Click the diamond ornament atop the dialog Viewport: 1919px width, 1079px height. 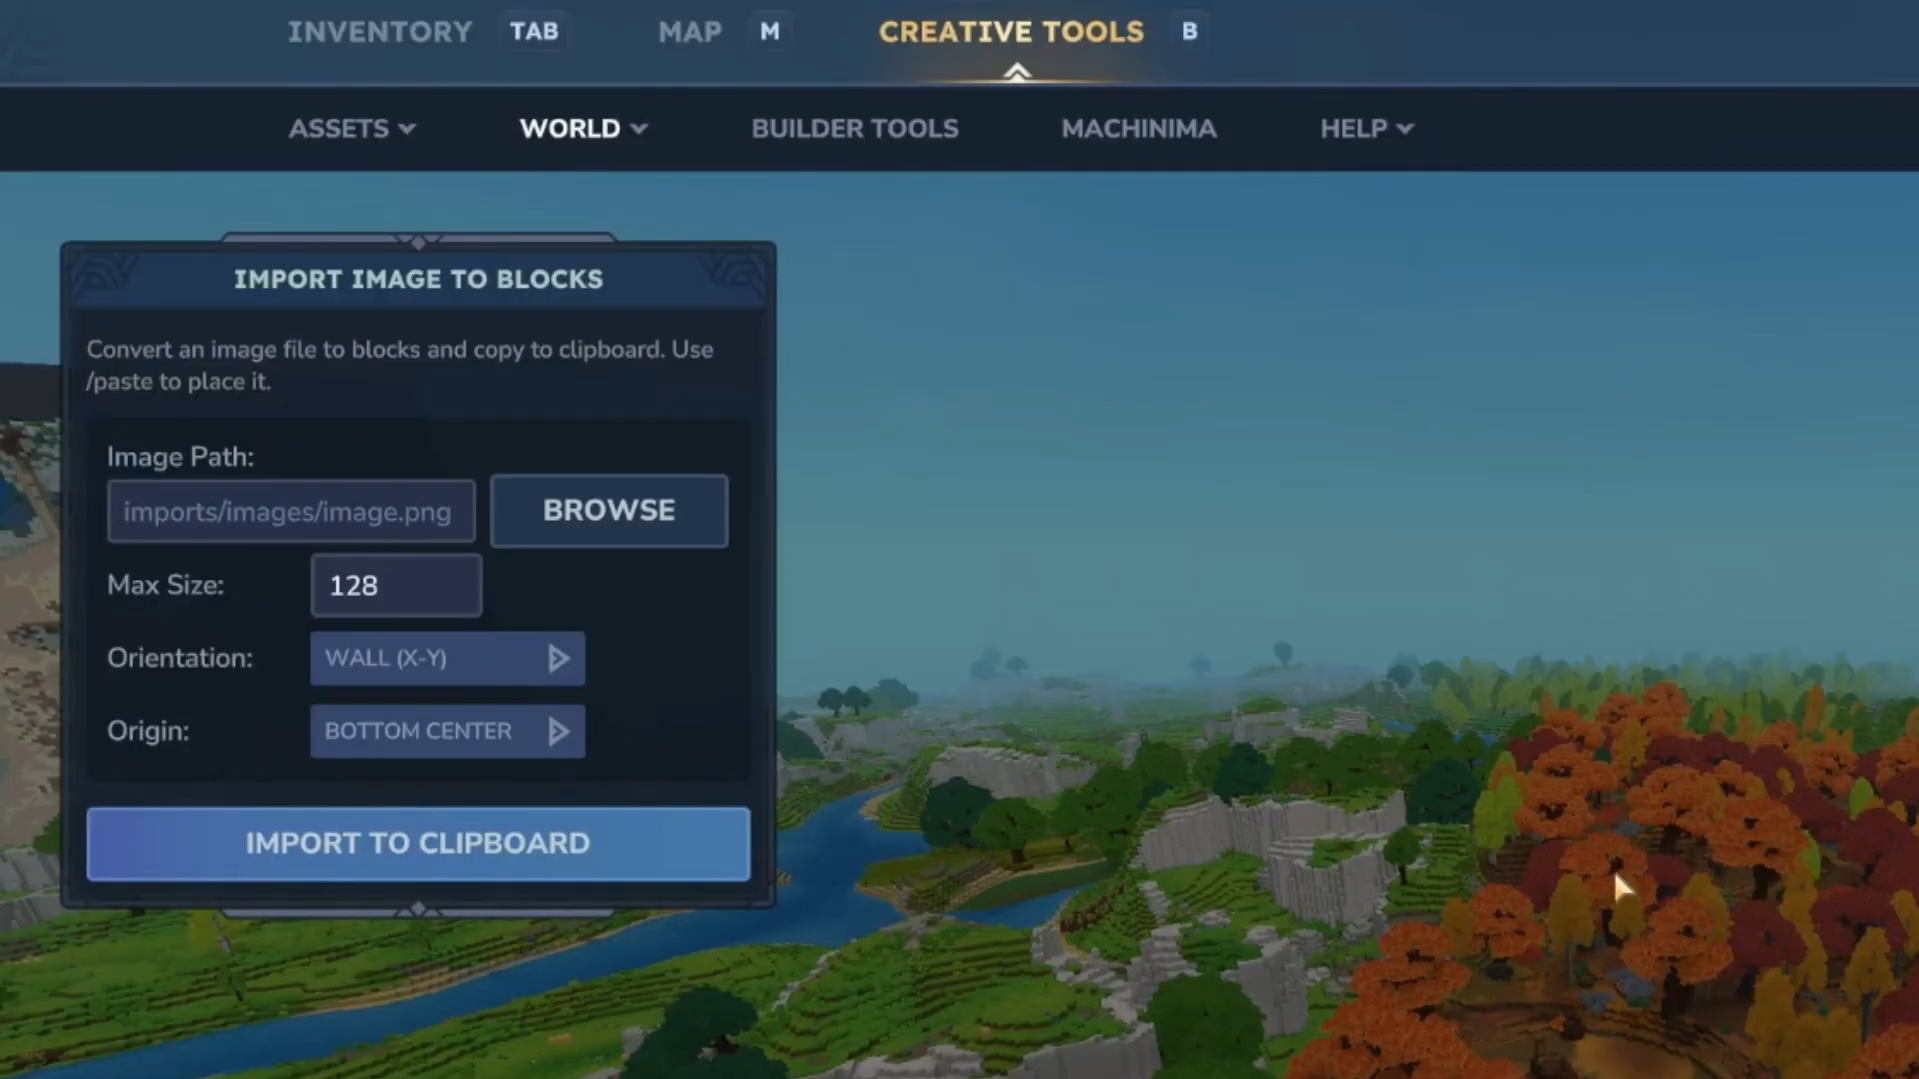(x=418, y=242)
